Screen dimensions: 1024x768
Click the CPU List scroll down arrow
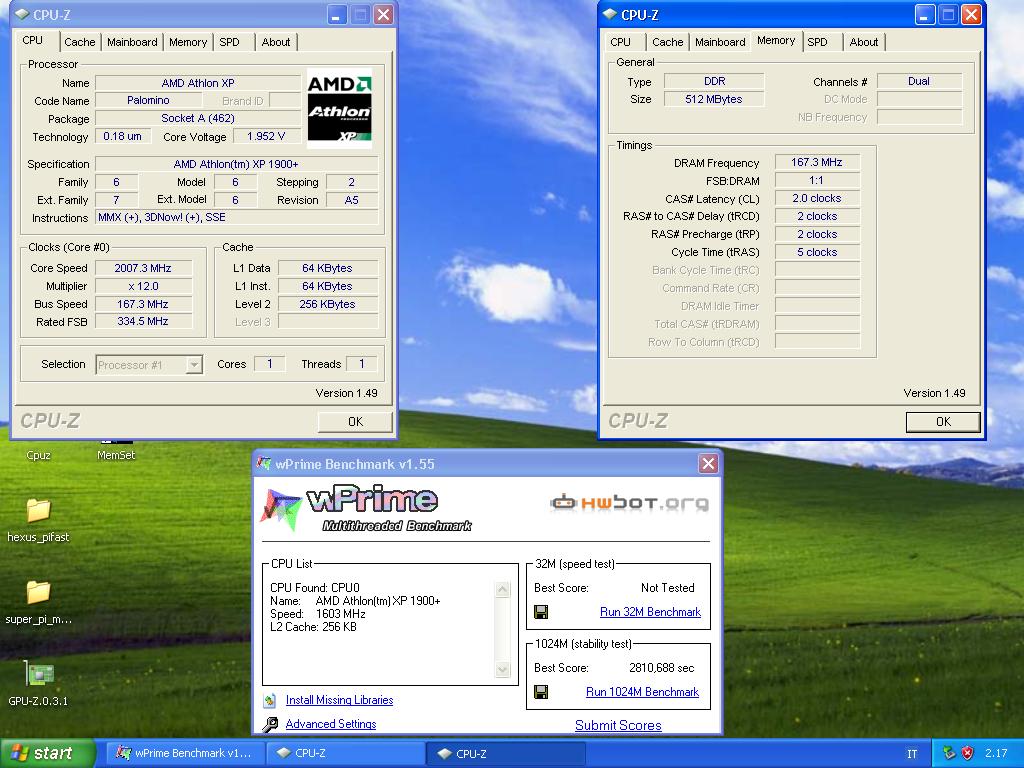click(503, 669)
